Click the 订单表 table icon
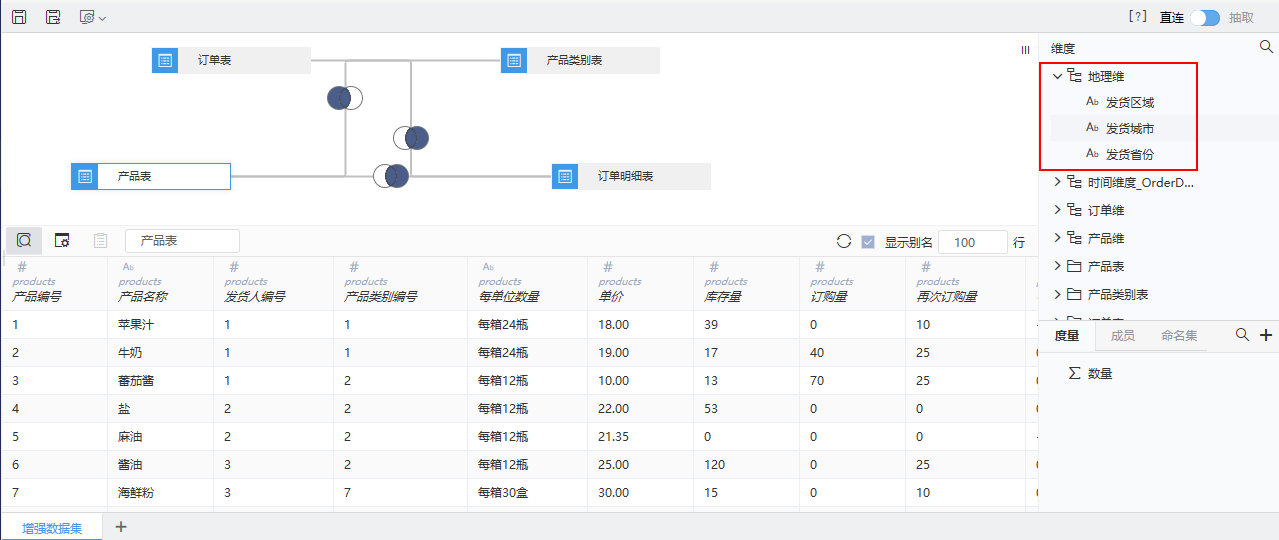 click(165, 60)
